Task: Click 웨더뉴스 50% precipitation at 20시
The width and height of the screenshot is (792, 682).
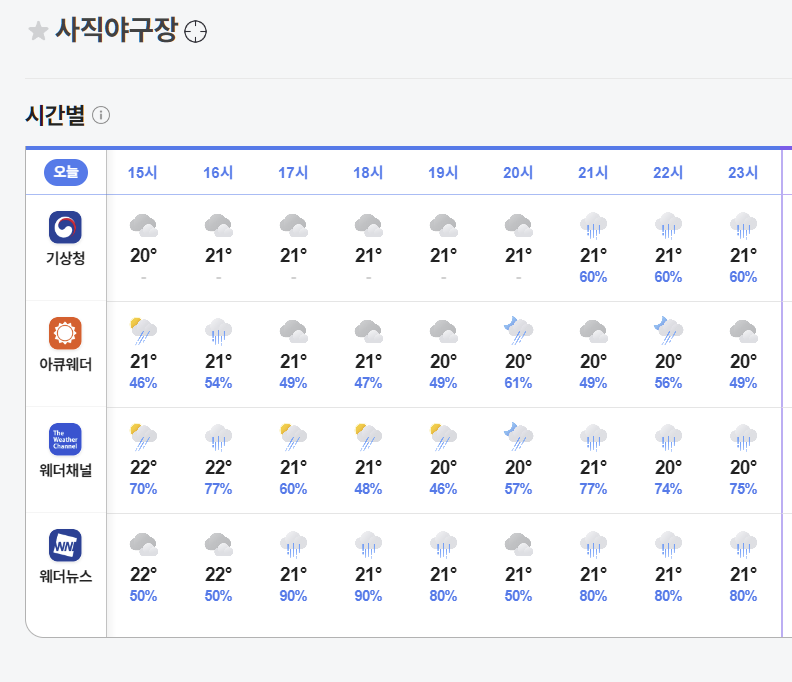Action: pyautogui.click(x=518, y=596)
